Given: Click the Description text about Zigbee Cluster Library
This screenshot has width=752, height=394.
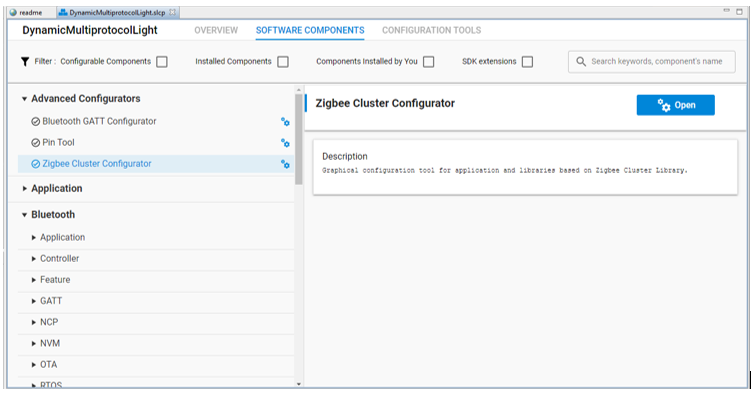Looking at the screenshot, I should pyautogui.click(x=505, y=171).
